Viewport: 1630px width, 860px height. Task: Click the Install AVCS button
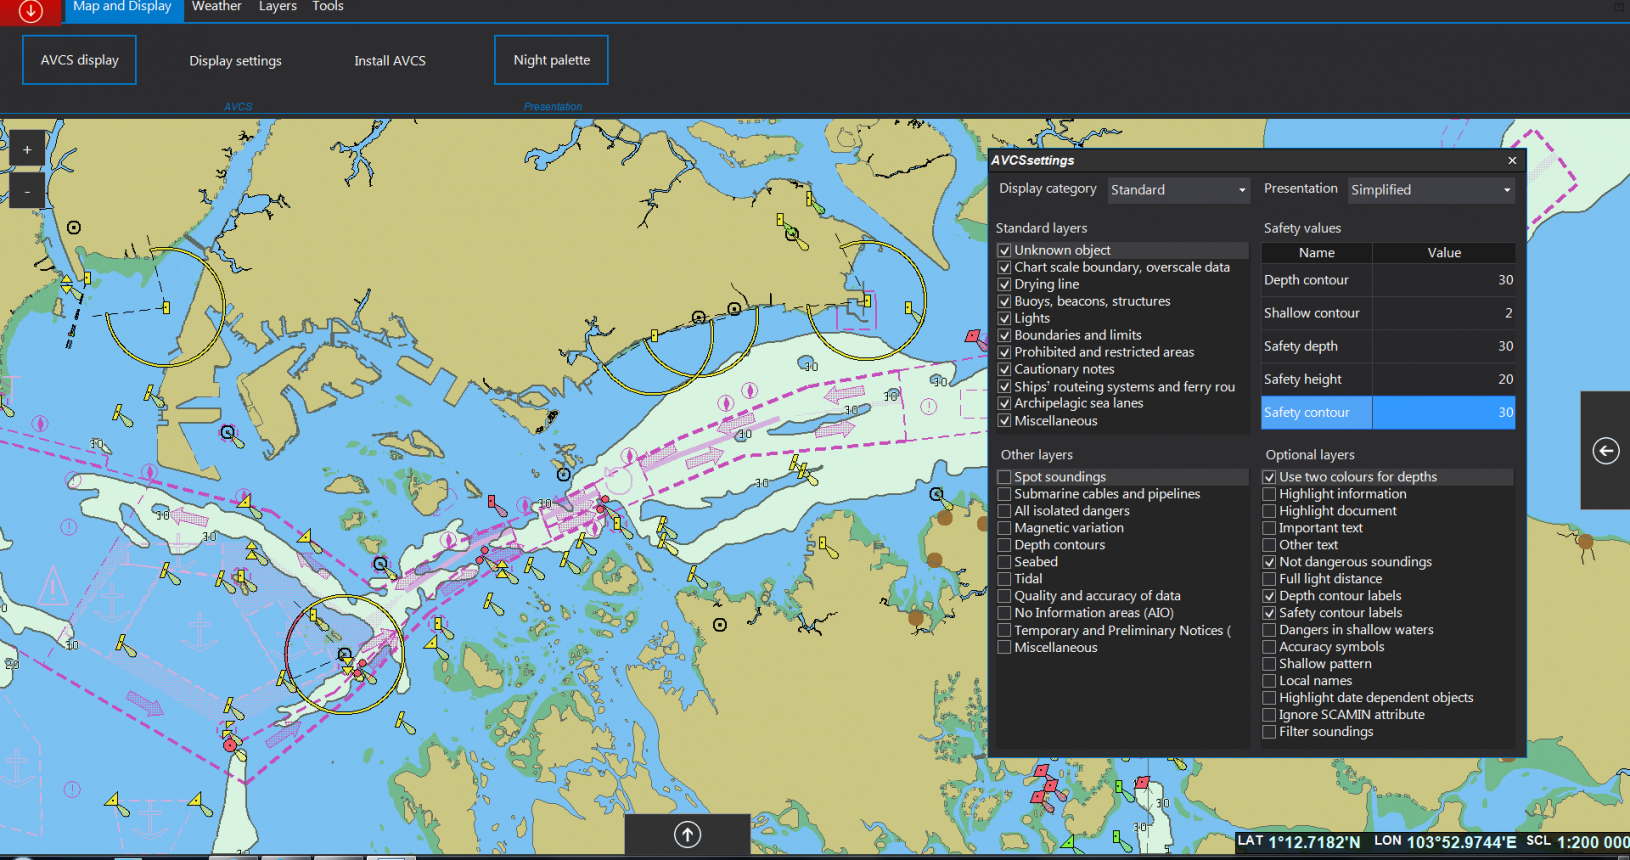390,61
